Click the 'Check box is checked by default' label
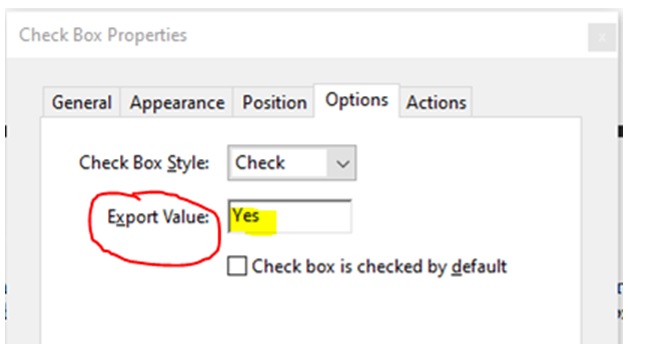Screen dimensions: 648x360 [x=379, y=267]
